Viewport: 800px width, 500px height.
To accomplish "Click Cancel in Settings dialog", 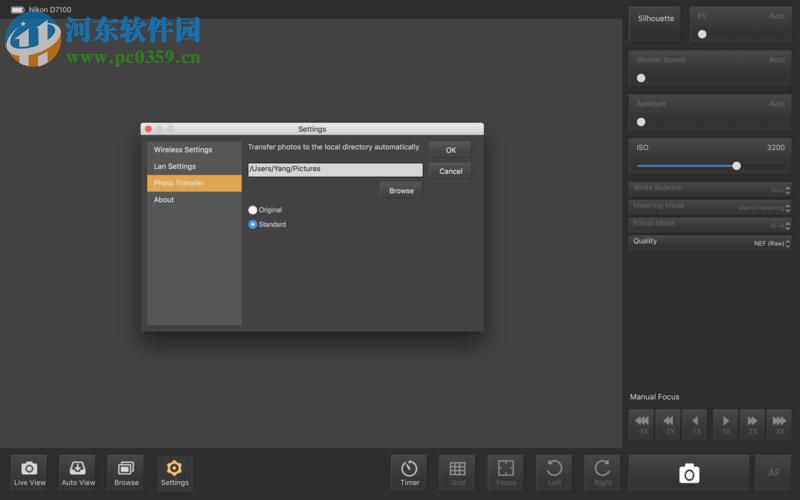I will point(450,171).
